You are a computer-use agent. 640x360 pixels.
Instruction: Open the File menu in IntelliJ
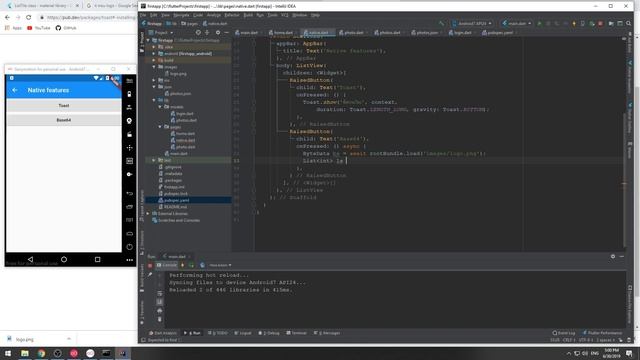tap(143, 15)
